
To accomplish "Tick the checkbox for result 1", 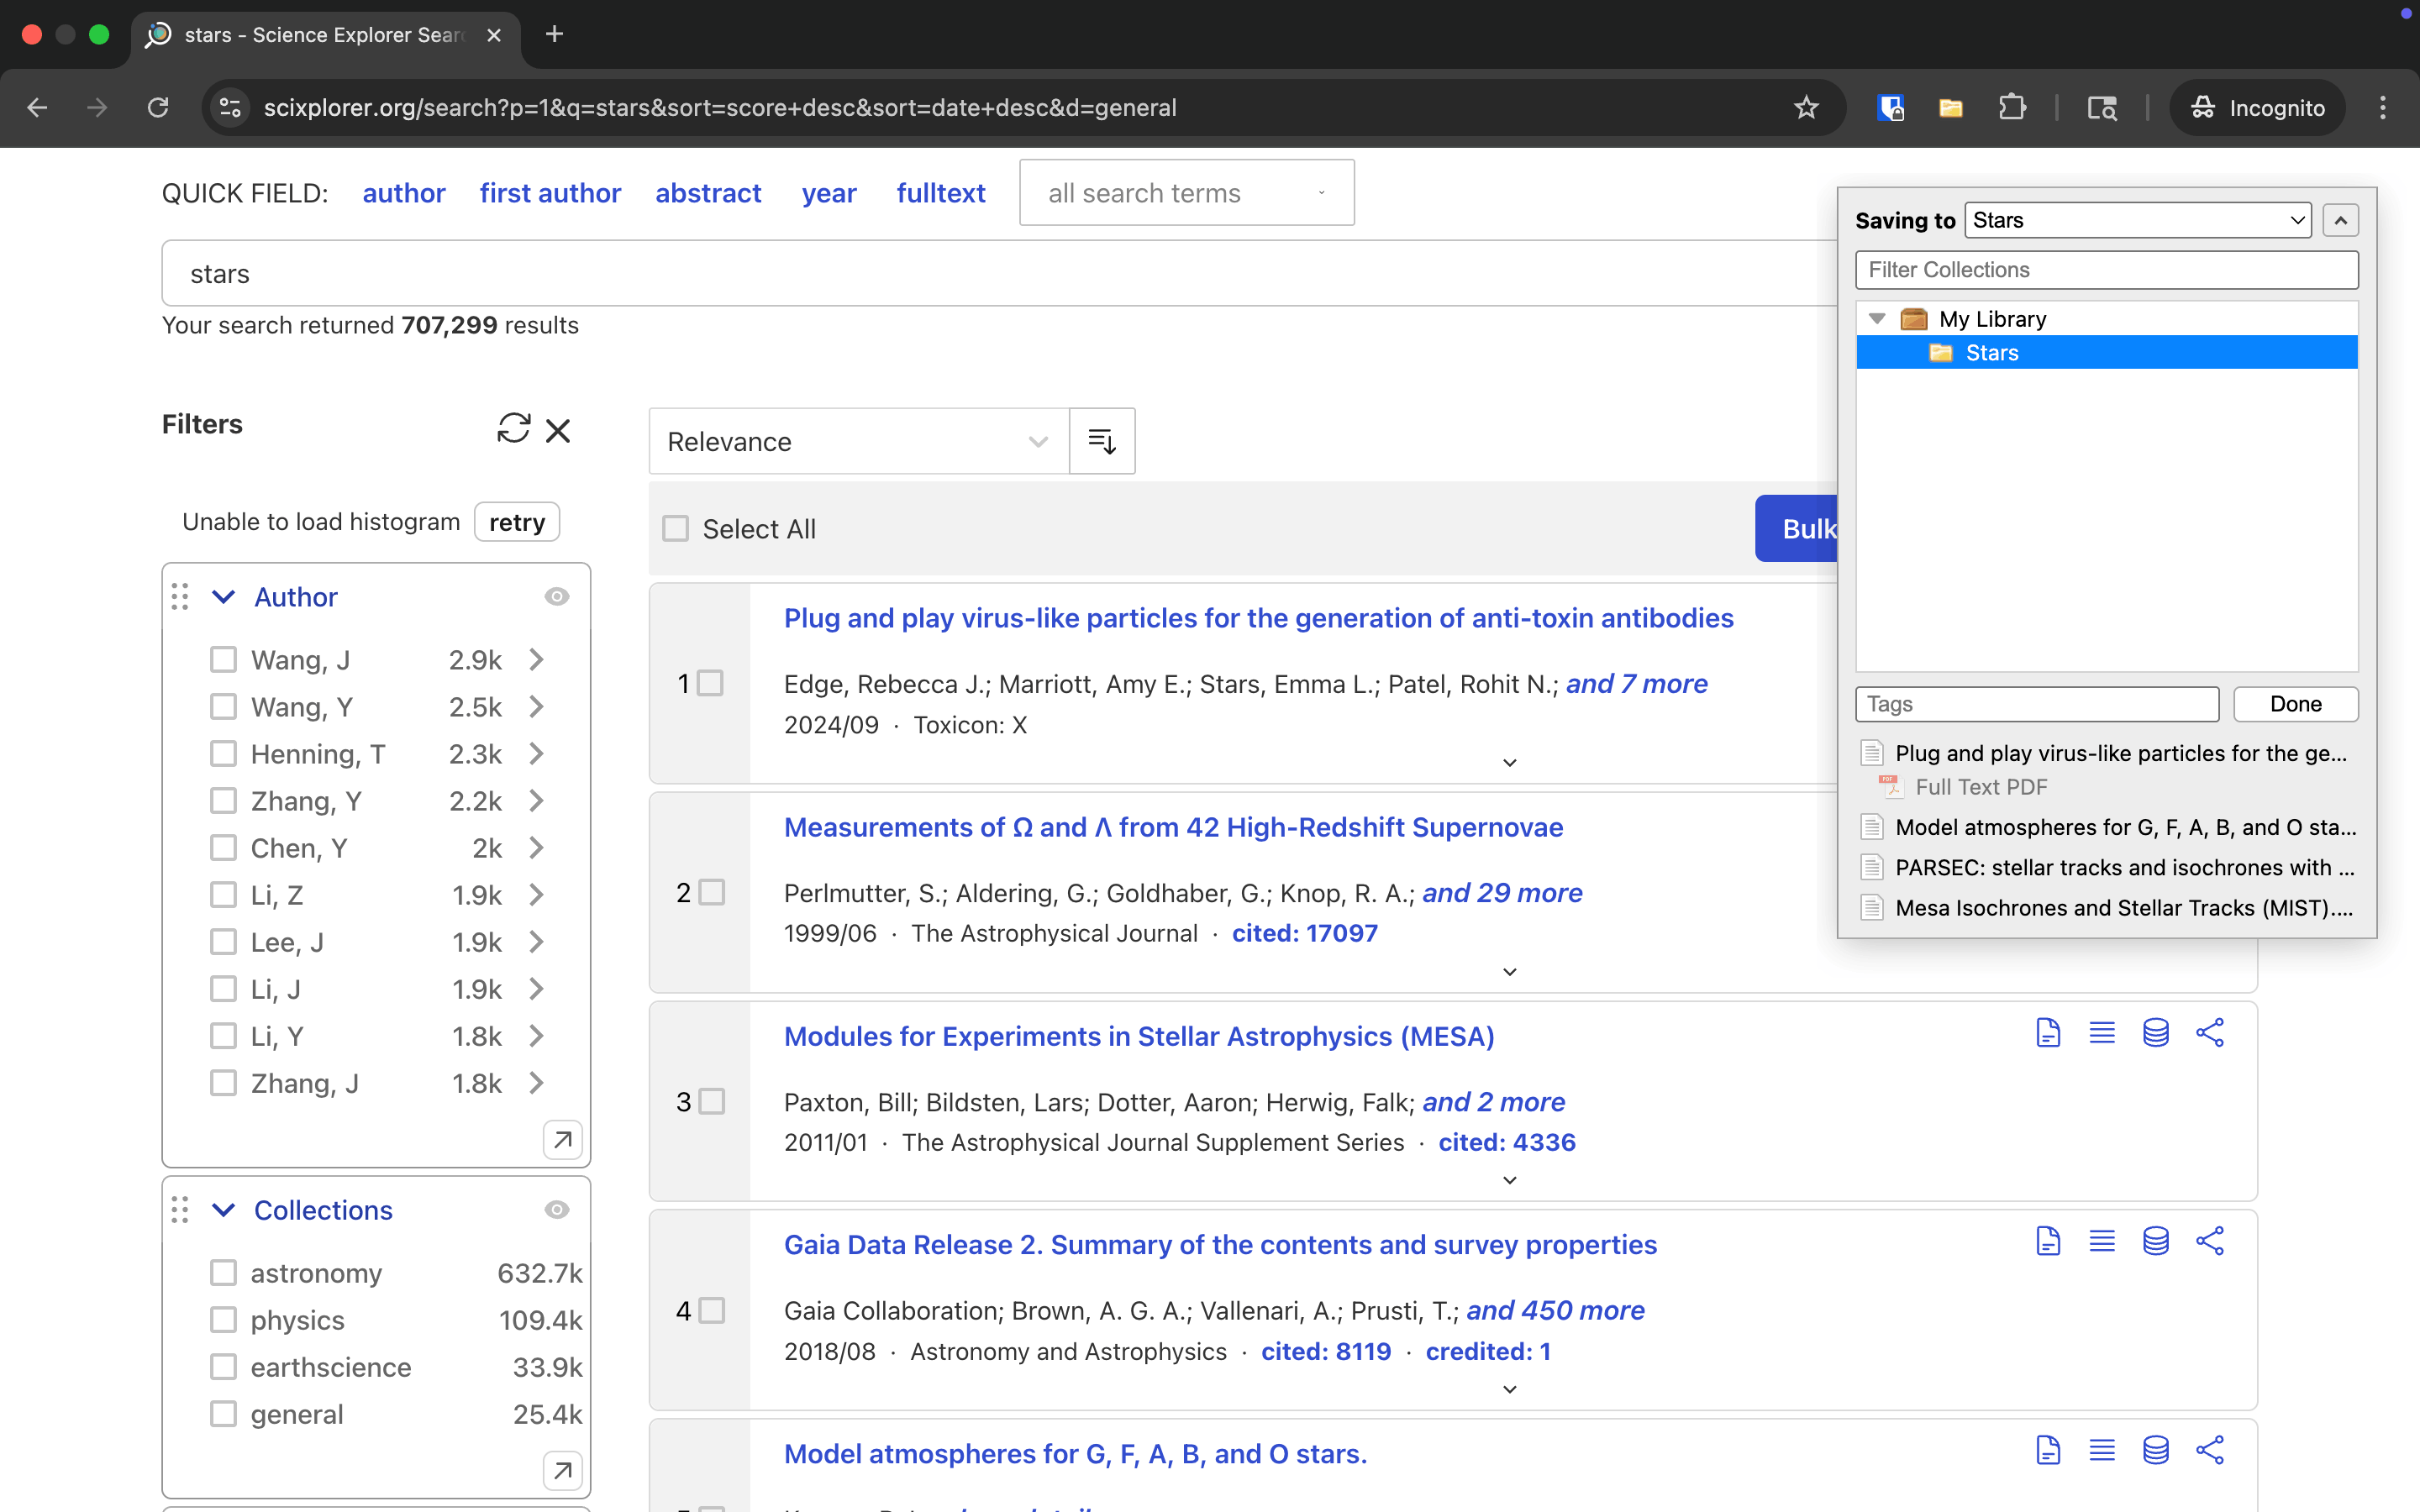I will (710, 683).
